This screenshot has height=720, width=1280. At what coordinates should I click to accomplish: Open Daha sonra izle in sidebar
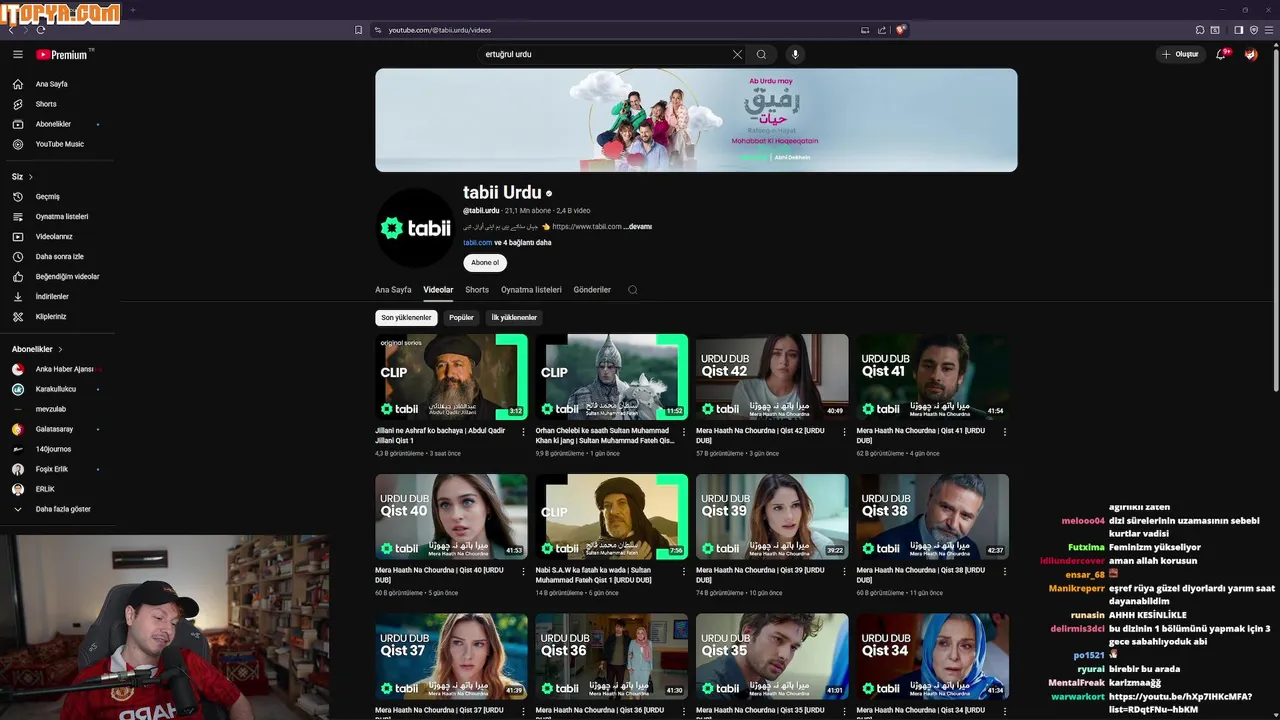click(60, 257)
